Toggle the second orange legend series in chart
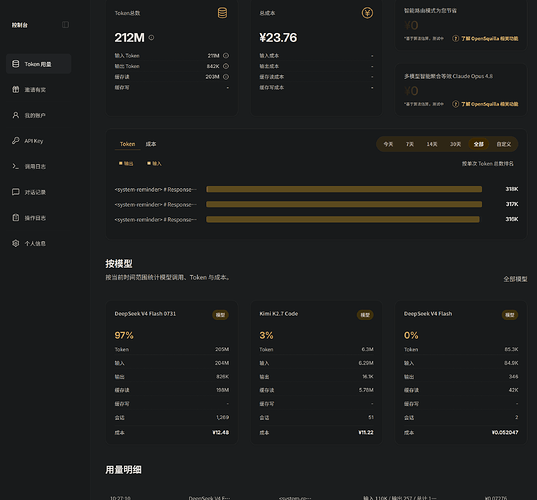This screenshot has width=537, height=500. (x=154, y=164)
